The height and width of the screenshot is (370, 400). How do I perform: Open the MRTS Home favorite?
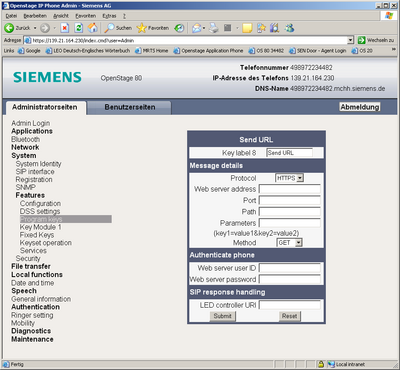[152, 51]
